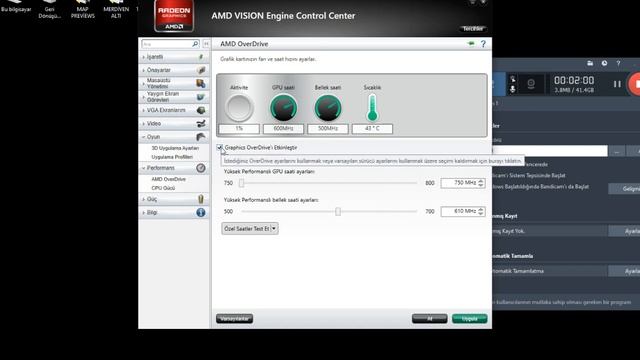Click the Bellek saati gauge
This screenshot has width=640, height=360.
[328, 108]
